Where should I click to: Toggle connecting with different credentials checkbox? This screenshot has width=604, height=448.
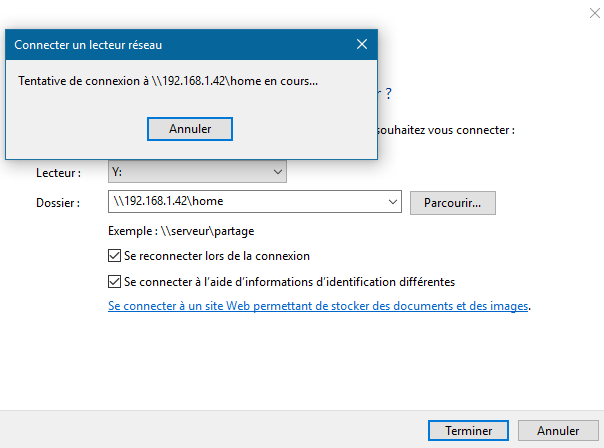(114, 282)
